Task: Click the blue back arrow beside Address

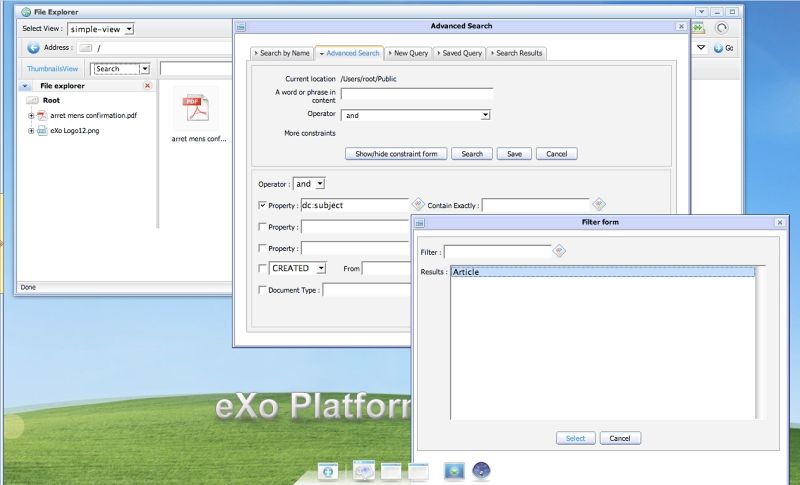Action: pyautogui.click(x=33, y=47)
